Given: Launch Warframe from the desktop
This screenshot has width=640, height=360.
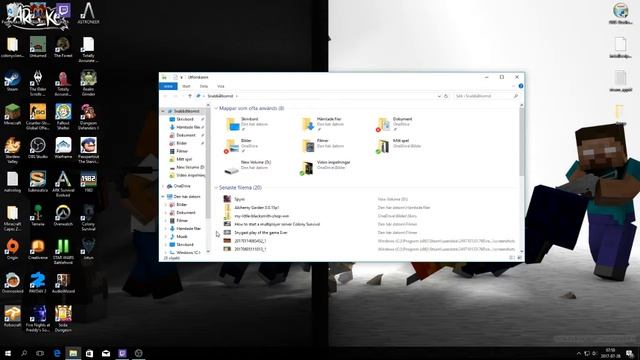Looking at the screenshot, I should (x=63, y=148).
